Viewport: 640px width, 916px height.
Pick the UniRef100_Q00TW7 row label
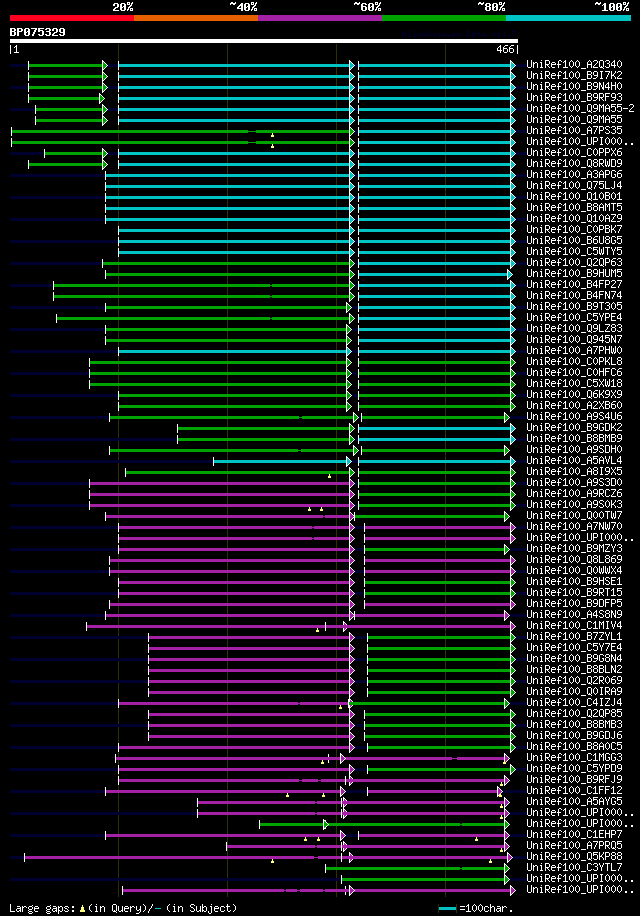[x=574, y=516]
